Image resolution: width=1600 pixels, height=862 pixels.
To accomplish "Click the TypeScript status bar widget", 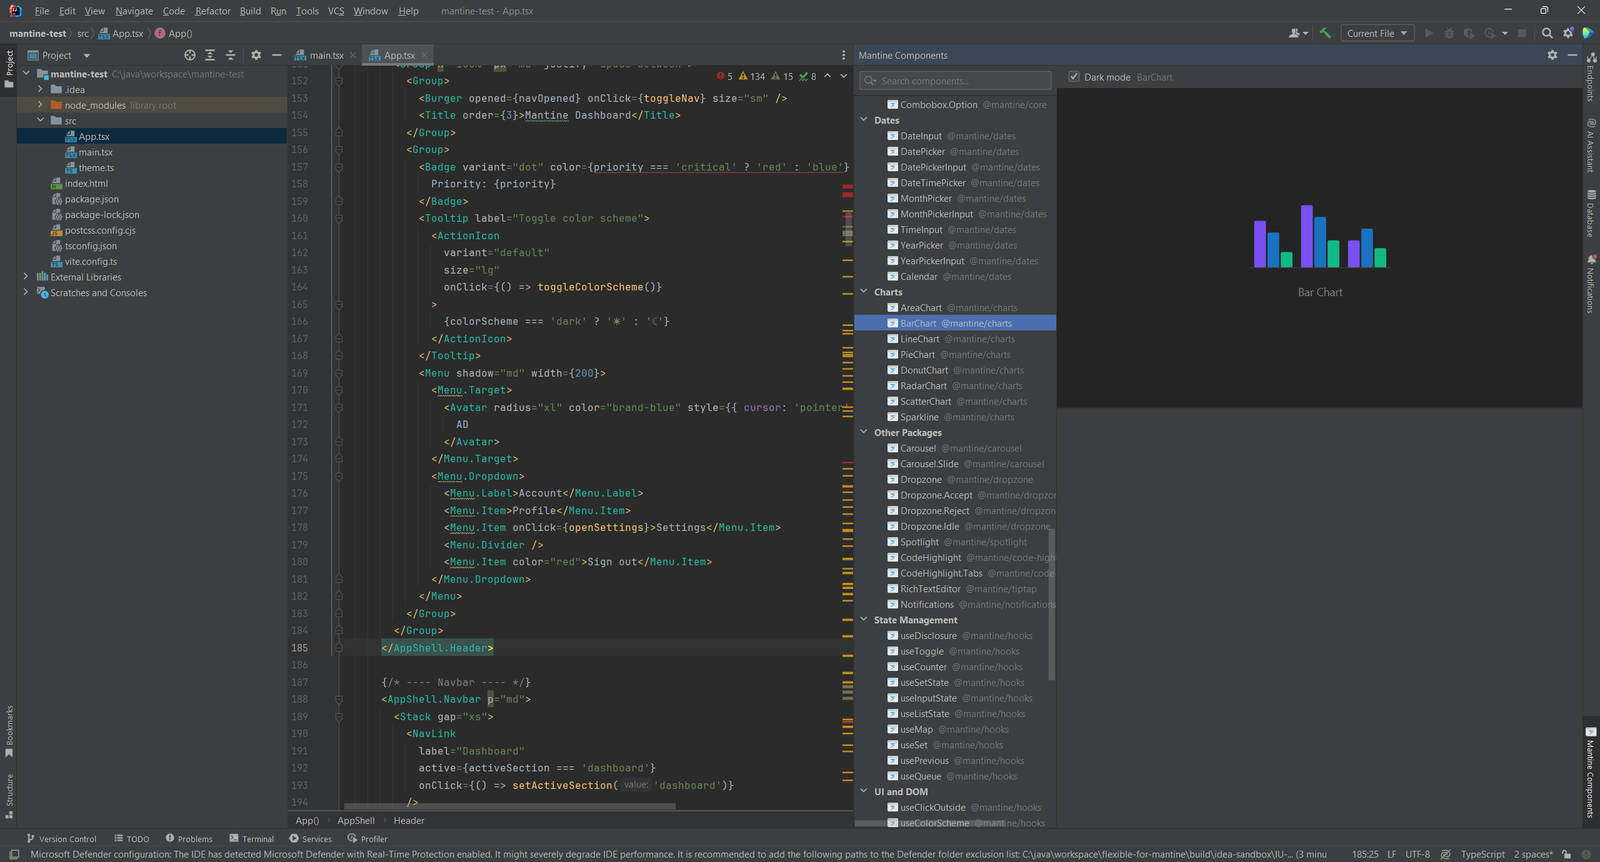I will (1482, 854).
